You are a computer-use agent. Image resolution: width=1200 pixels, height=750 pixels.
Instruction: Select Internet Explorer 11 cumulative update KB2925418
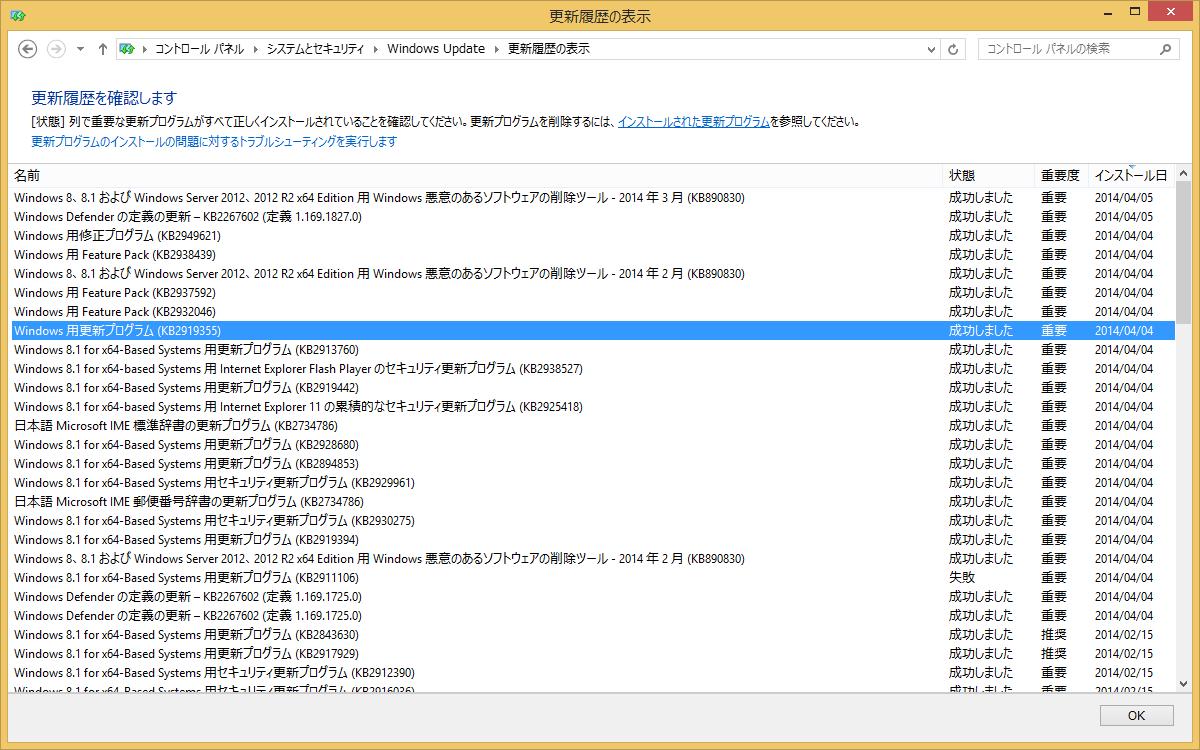tap(593, 407)
